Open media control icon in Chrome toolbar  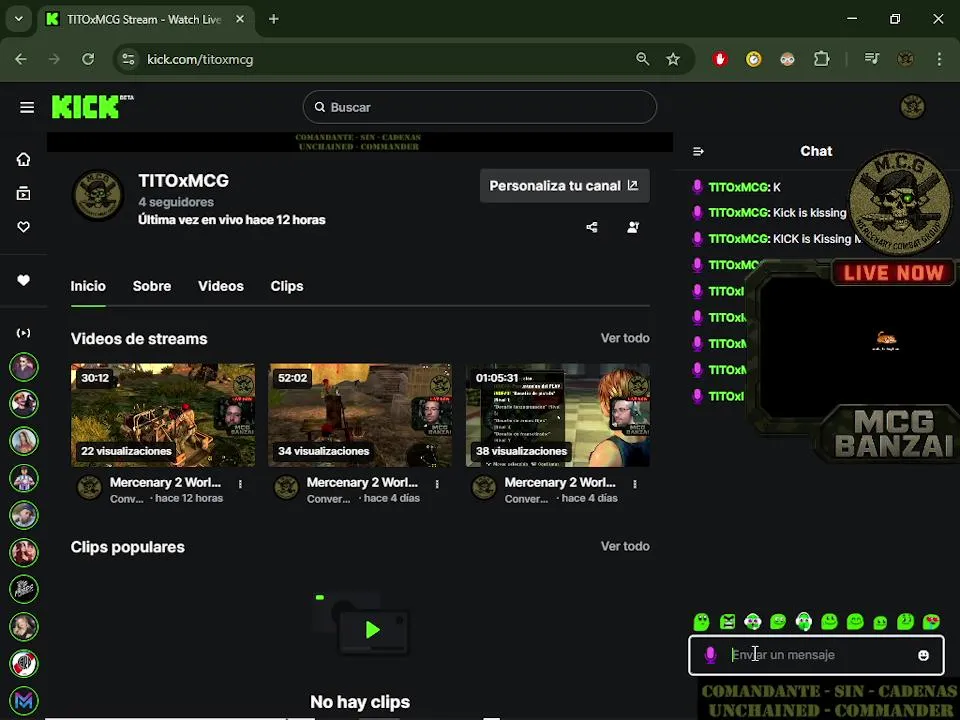coord(872,59)
